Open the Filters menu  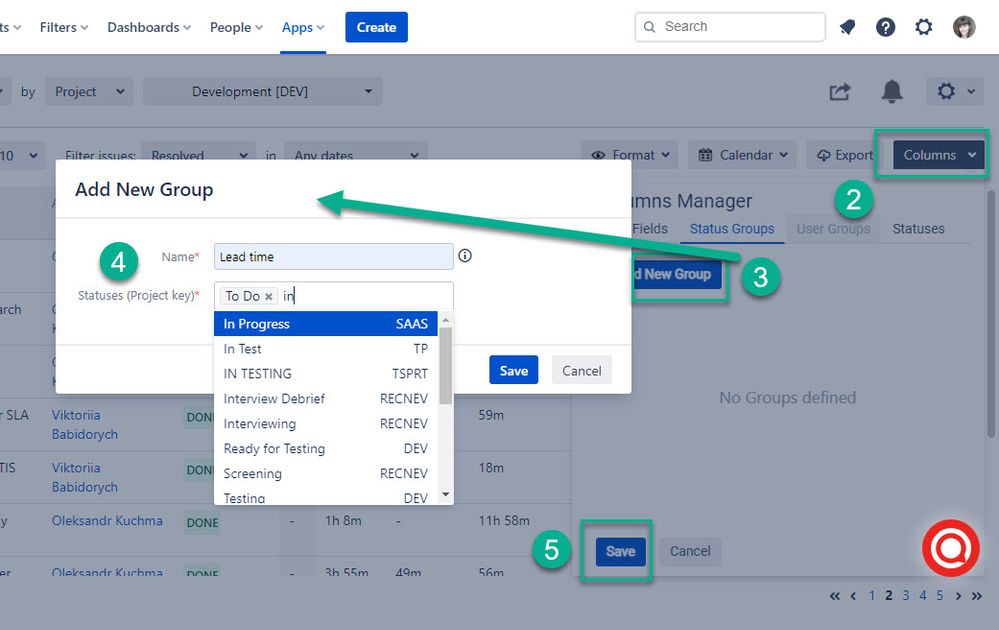click(64, 27)
